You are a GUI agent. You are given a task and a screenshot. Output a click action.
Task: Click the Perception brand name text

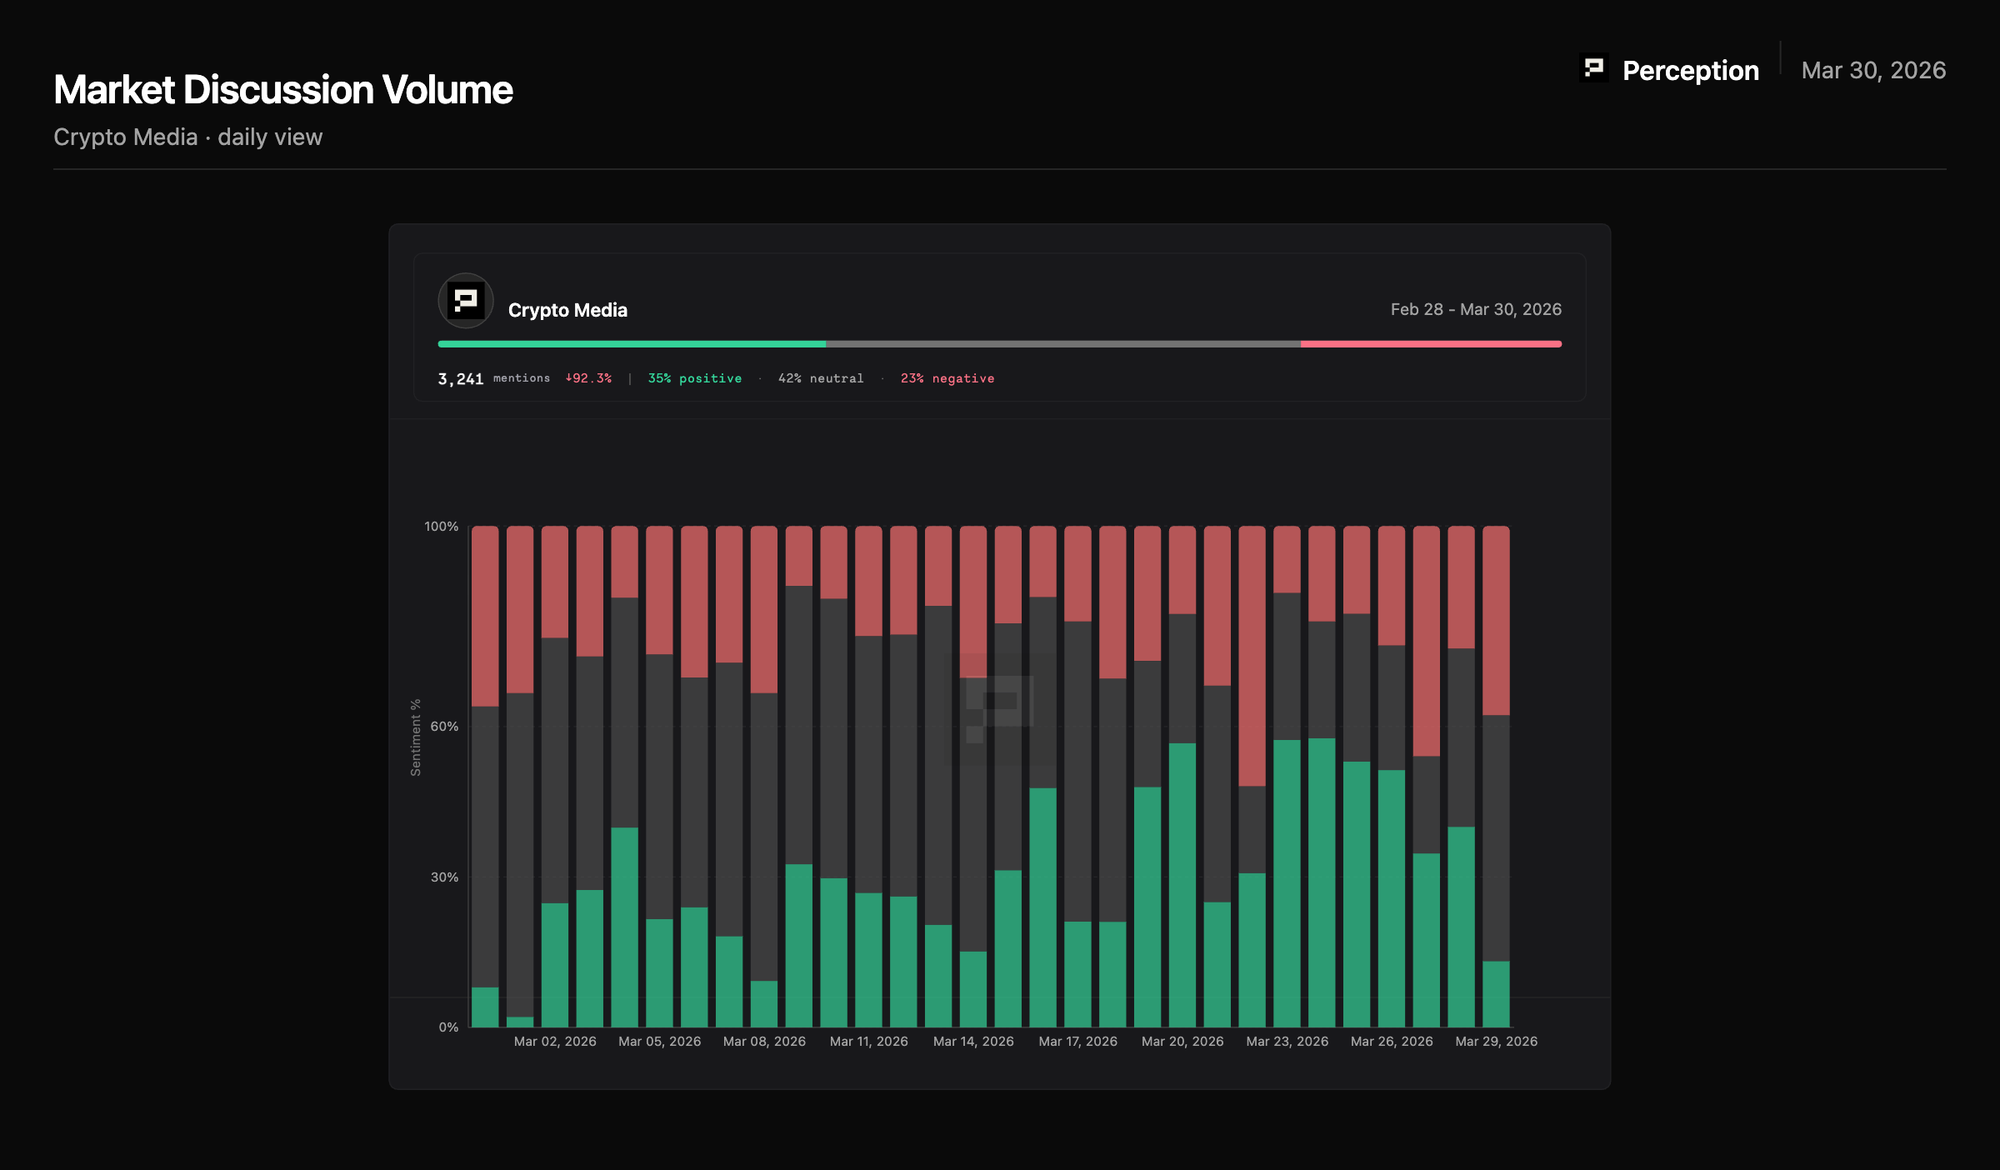tap(1690, 70)
